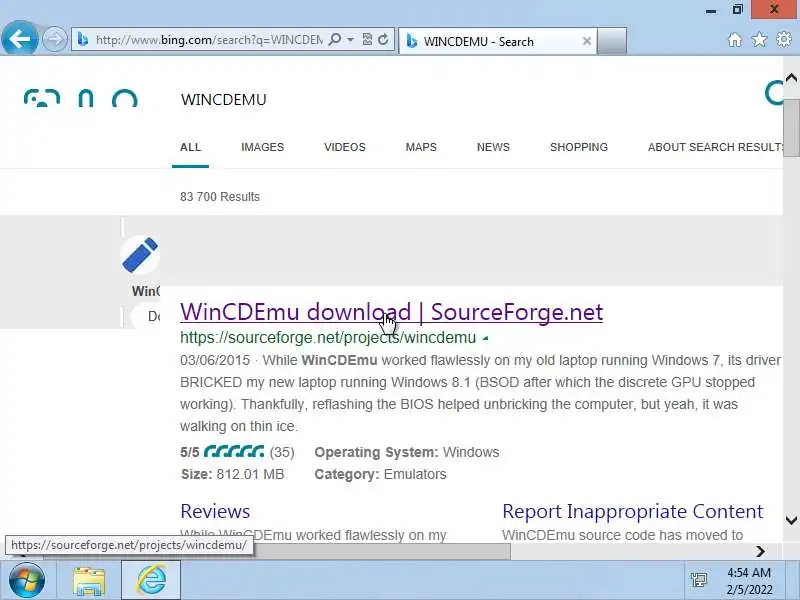Click the browser Forward arrow button

click(54, 39)
